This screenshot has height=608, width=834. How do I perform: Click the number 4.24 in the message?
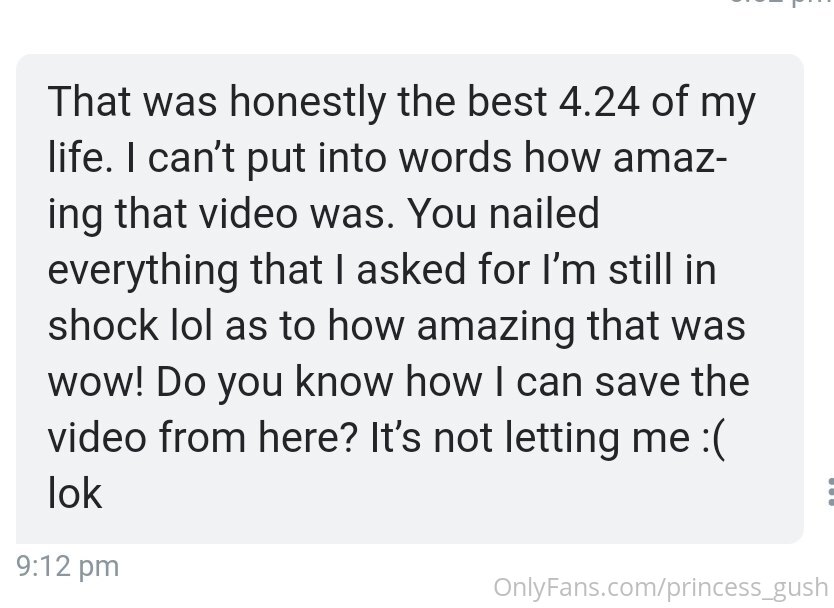599,102
